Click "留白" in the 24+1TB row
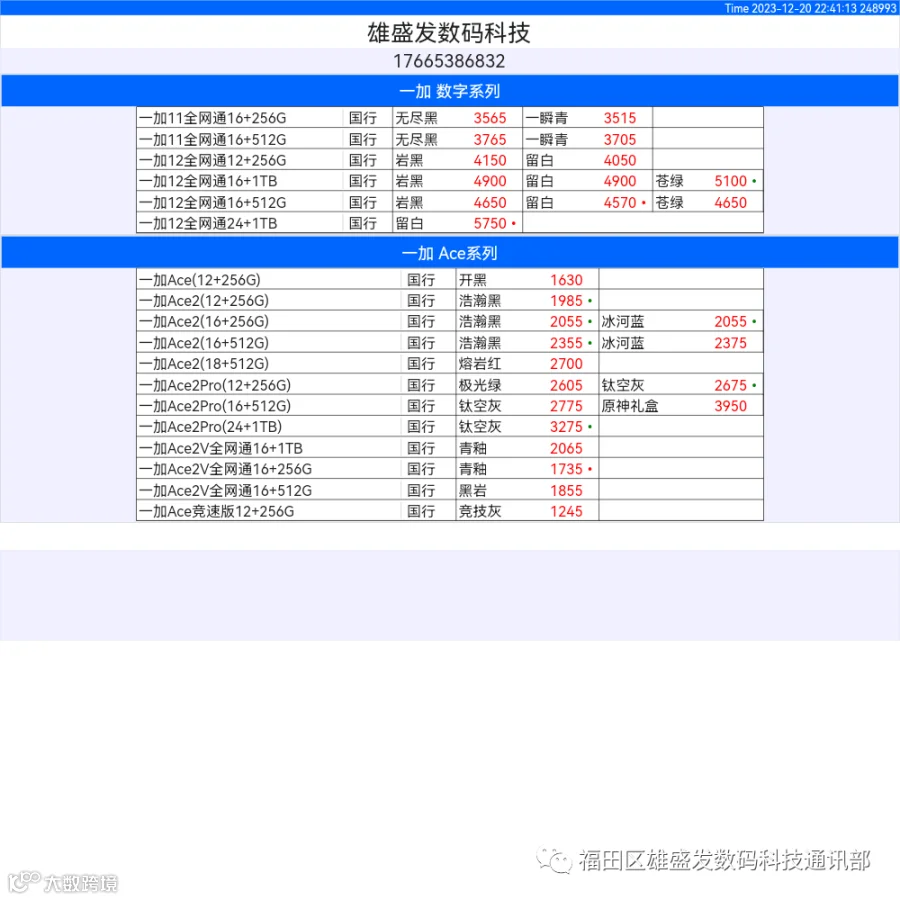900x900 pixels. [409, 223]
